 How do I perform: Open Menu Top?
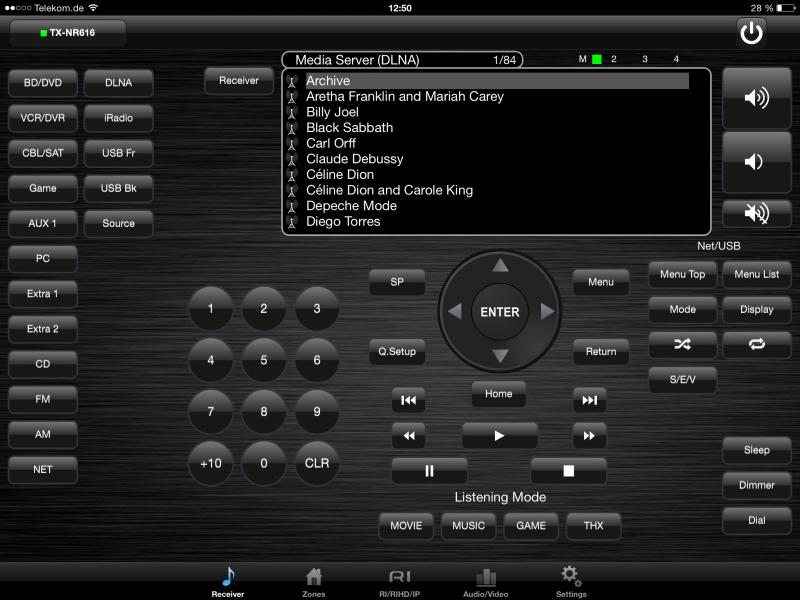click(x=683, y=274)
